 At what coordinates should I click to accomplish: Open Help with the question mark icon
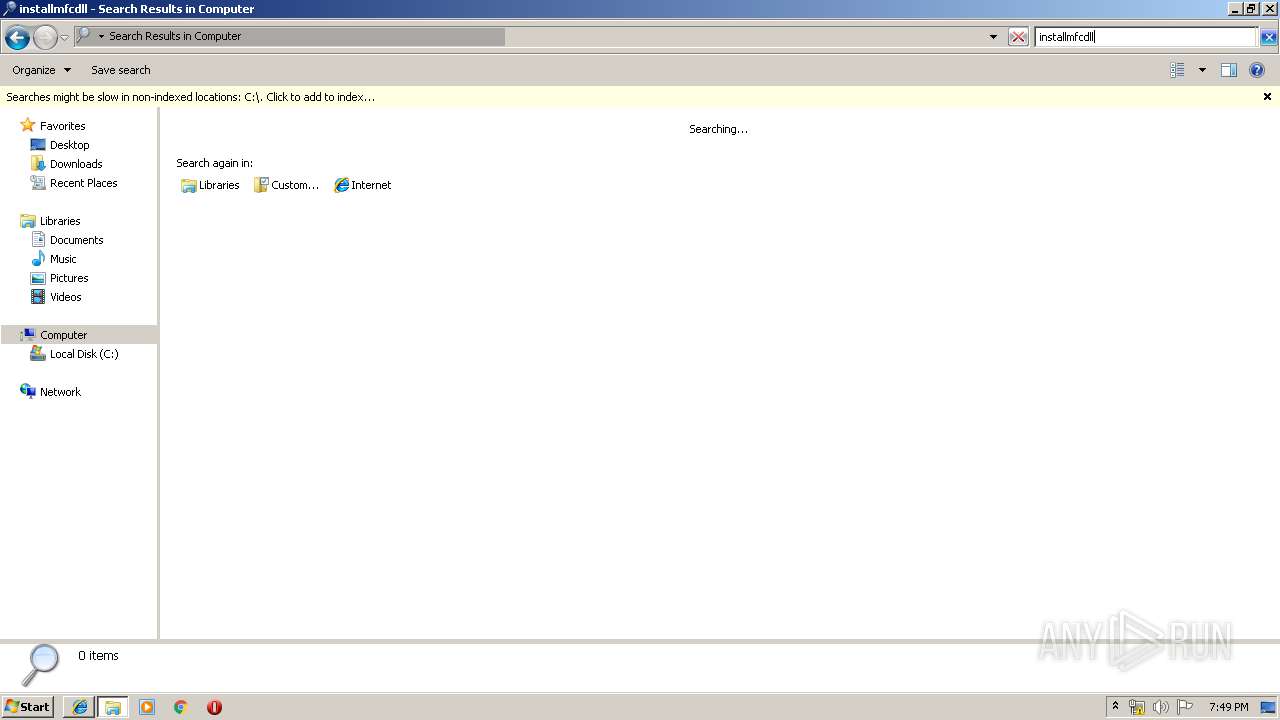pos(1257,70)
